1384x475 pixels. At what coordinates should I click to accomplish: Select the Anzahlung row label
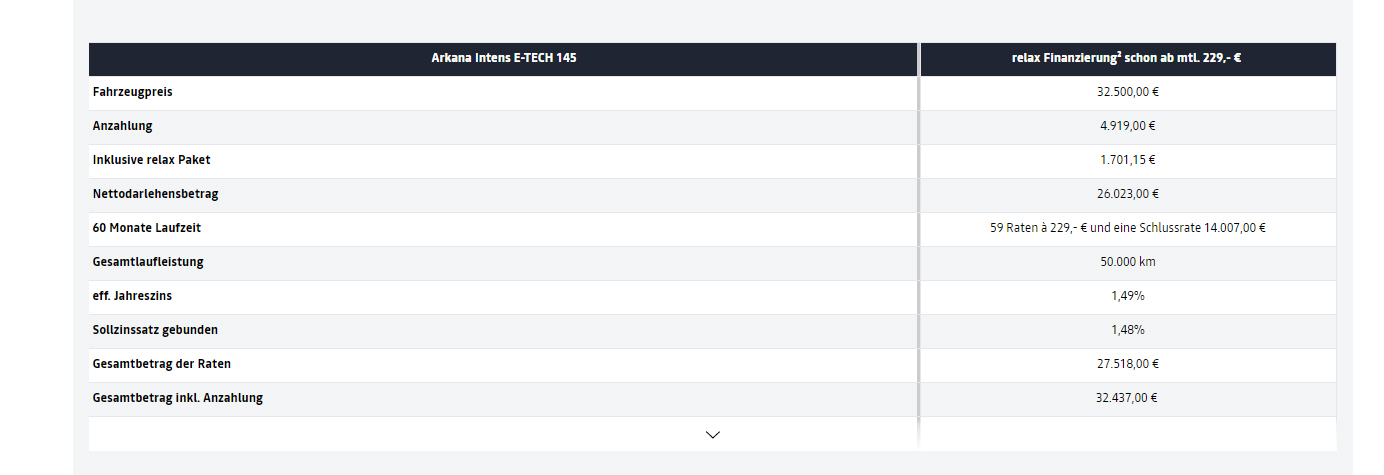[x=122, y=126]
